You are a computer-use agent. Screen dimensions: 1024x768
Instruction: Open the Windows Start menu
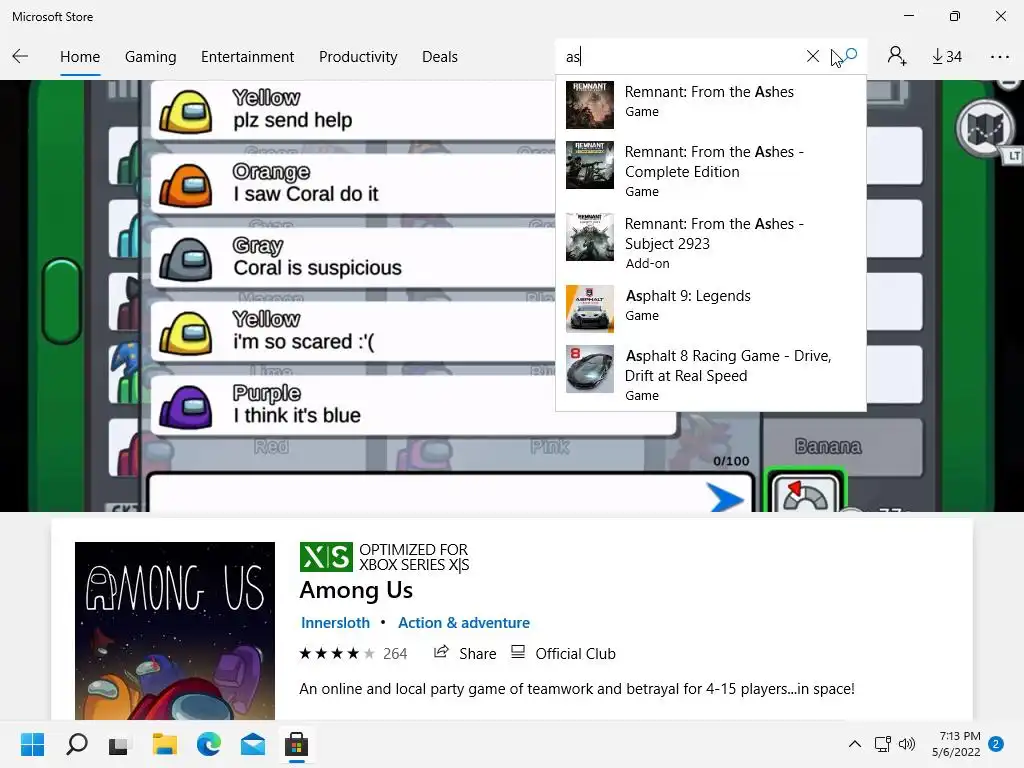[33, 744]
